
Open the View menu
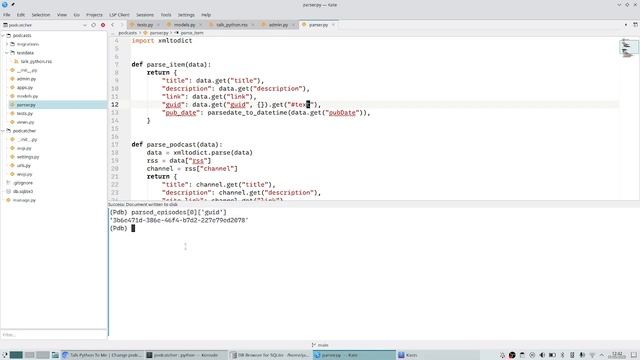[62, 15]
